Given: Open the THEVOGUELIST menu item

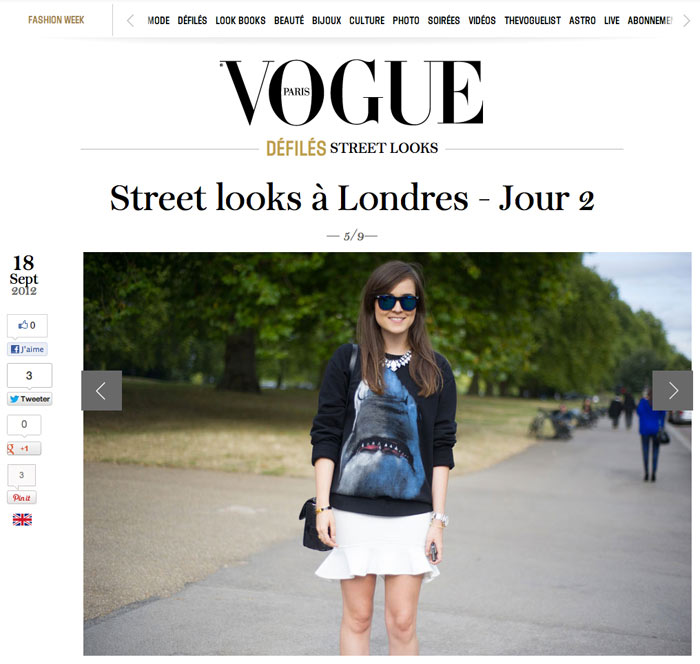Looking at the screenshot, I should pyautogui.click(x=532, y=21).
